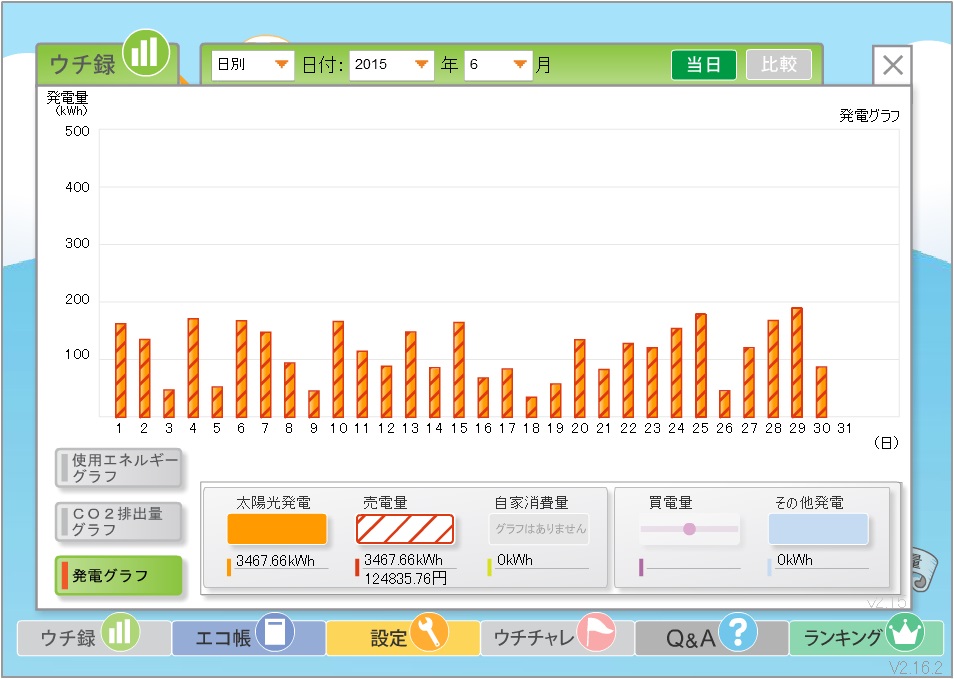Click the 発電量 (kWh) axis label
The height and width of the screenshot is (679, 954).
pos(68,103)
